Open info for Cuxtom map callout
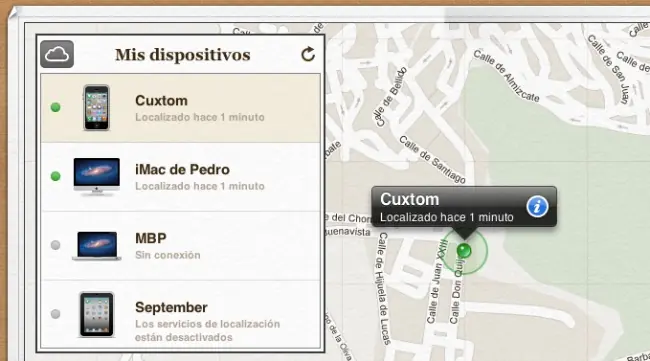This screenshot has height=361, width=650. coord(537,206)
